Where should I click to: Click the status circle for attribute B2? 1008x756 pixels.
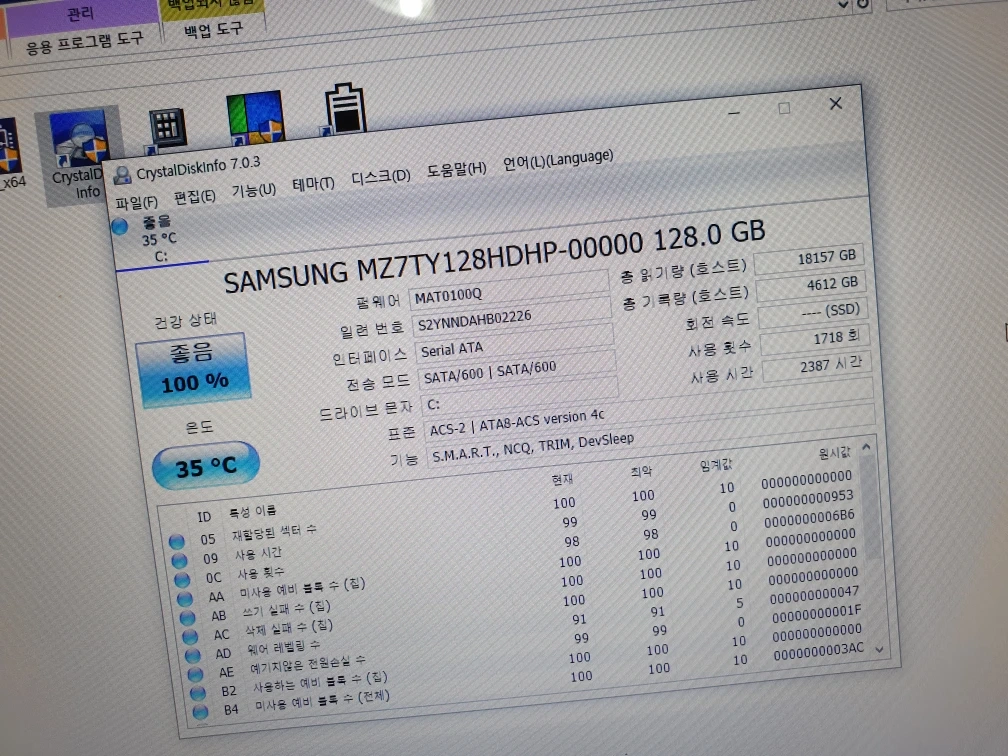tap(198, 693)
